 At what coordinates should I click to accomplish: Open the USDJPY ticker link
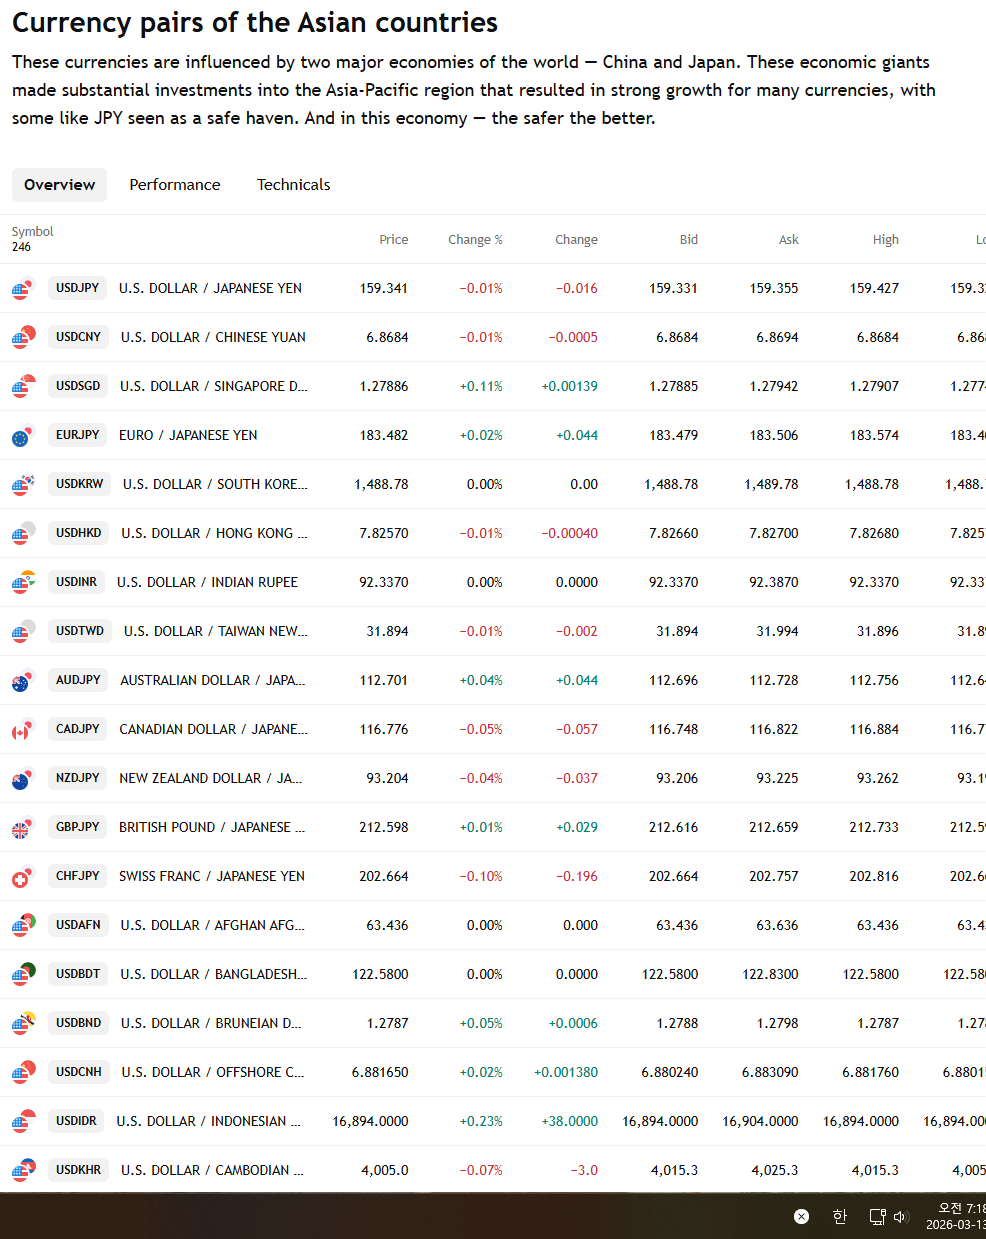coord(78,288)
